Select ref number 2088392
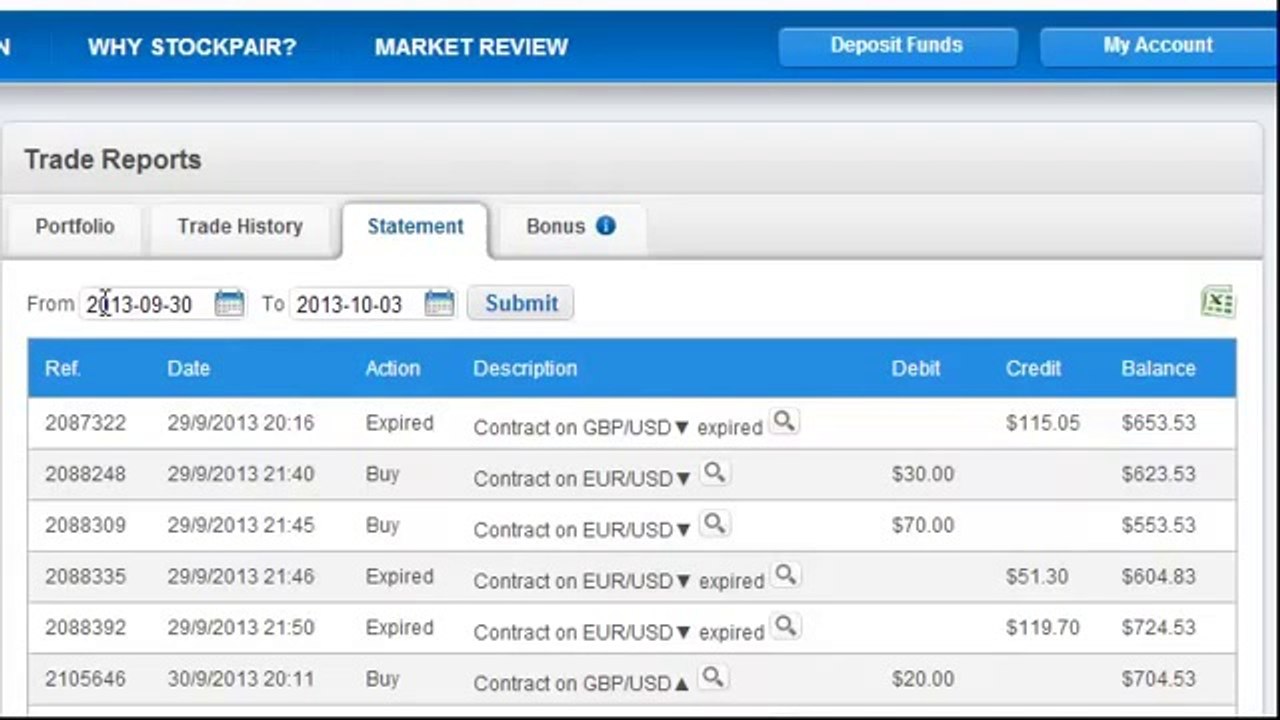The image size is (1280, 720). [85, 628]
